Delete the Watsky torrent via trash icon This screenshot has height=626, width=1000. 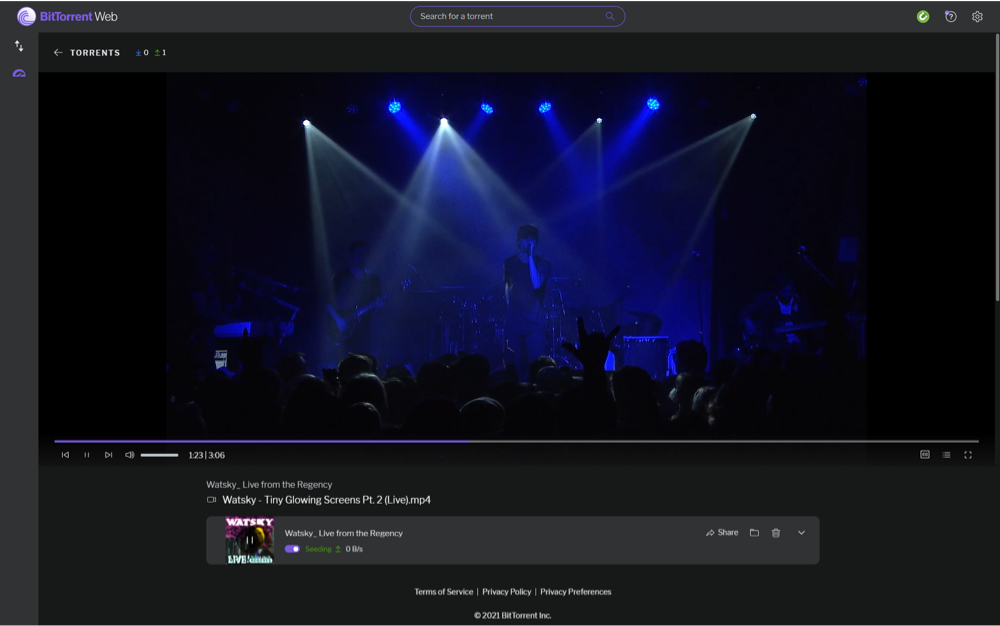[777, 532]
